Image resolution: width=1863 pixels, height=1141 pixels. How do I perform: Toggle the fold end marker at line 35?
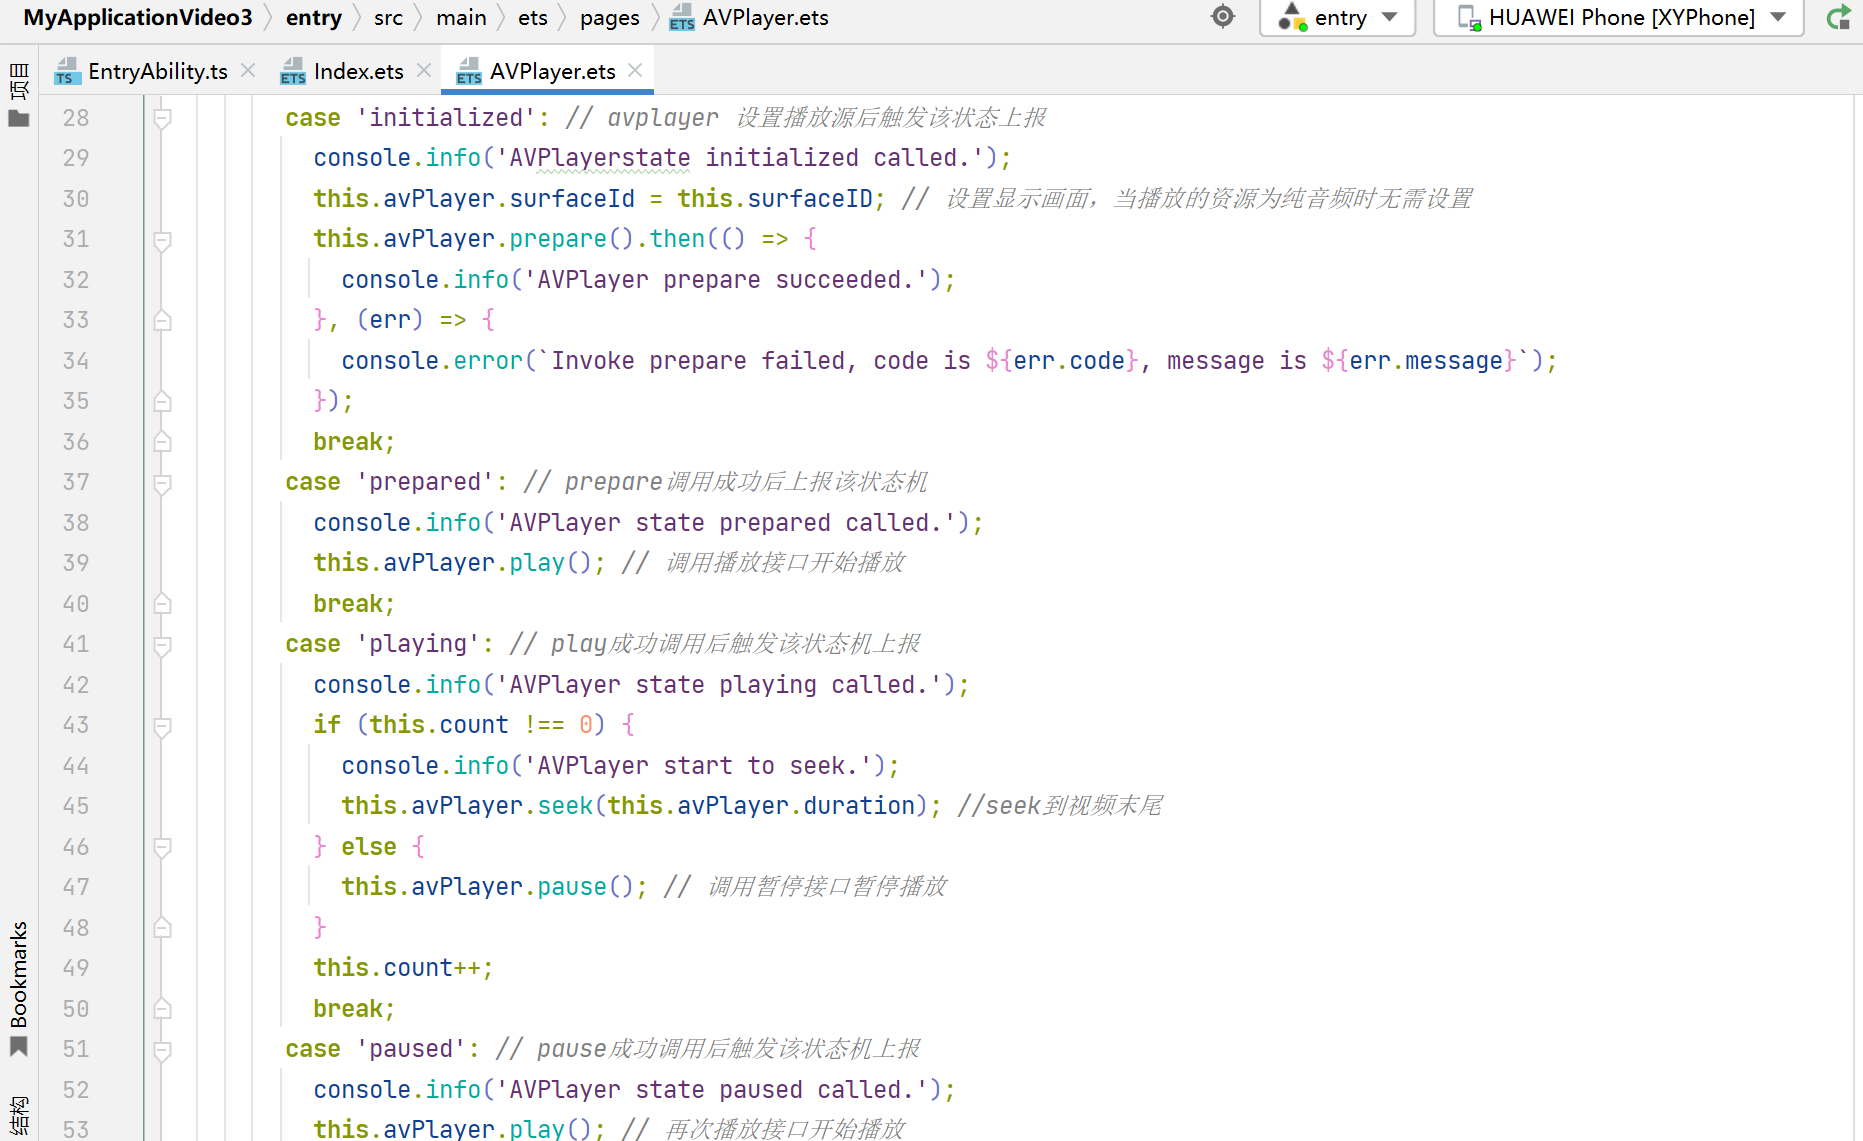[162, 402]
